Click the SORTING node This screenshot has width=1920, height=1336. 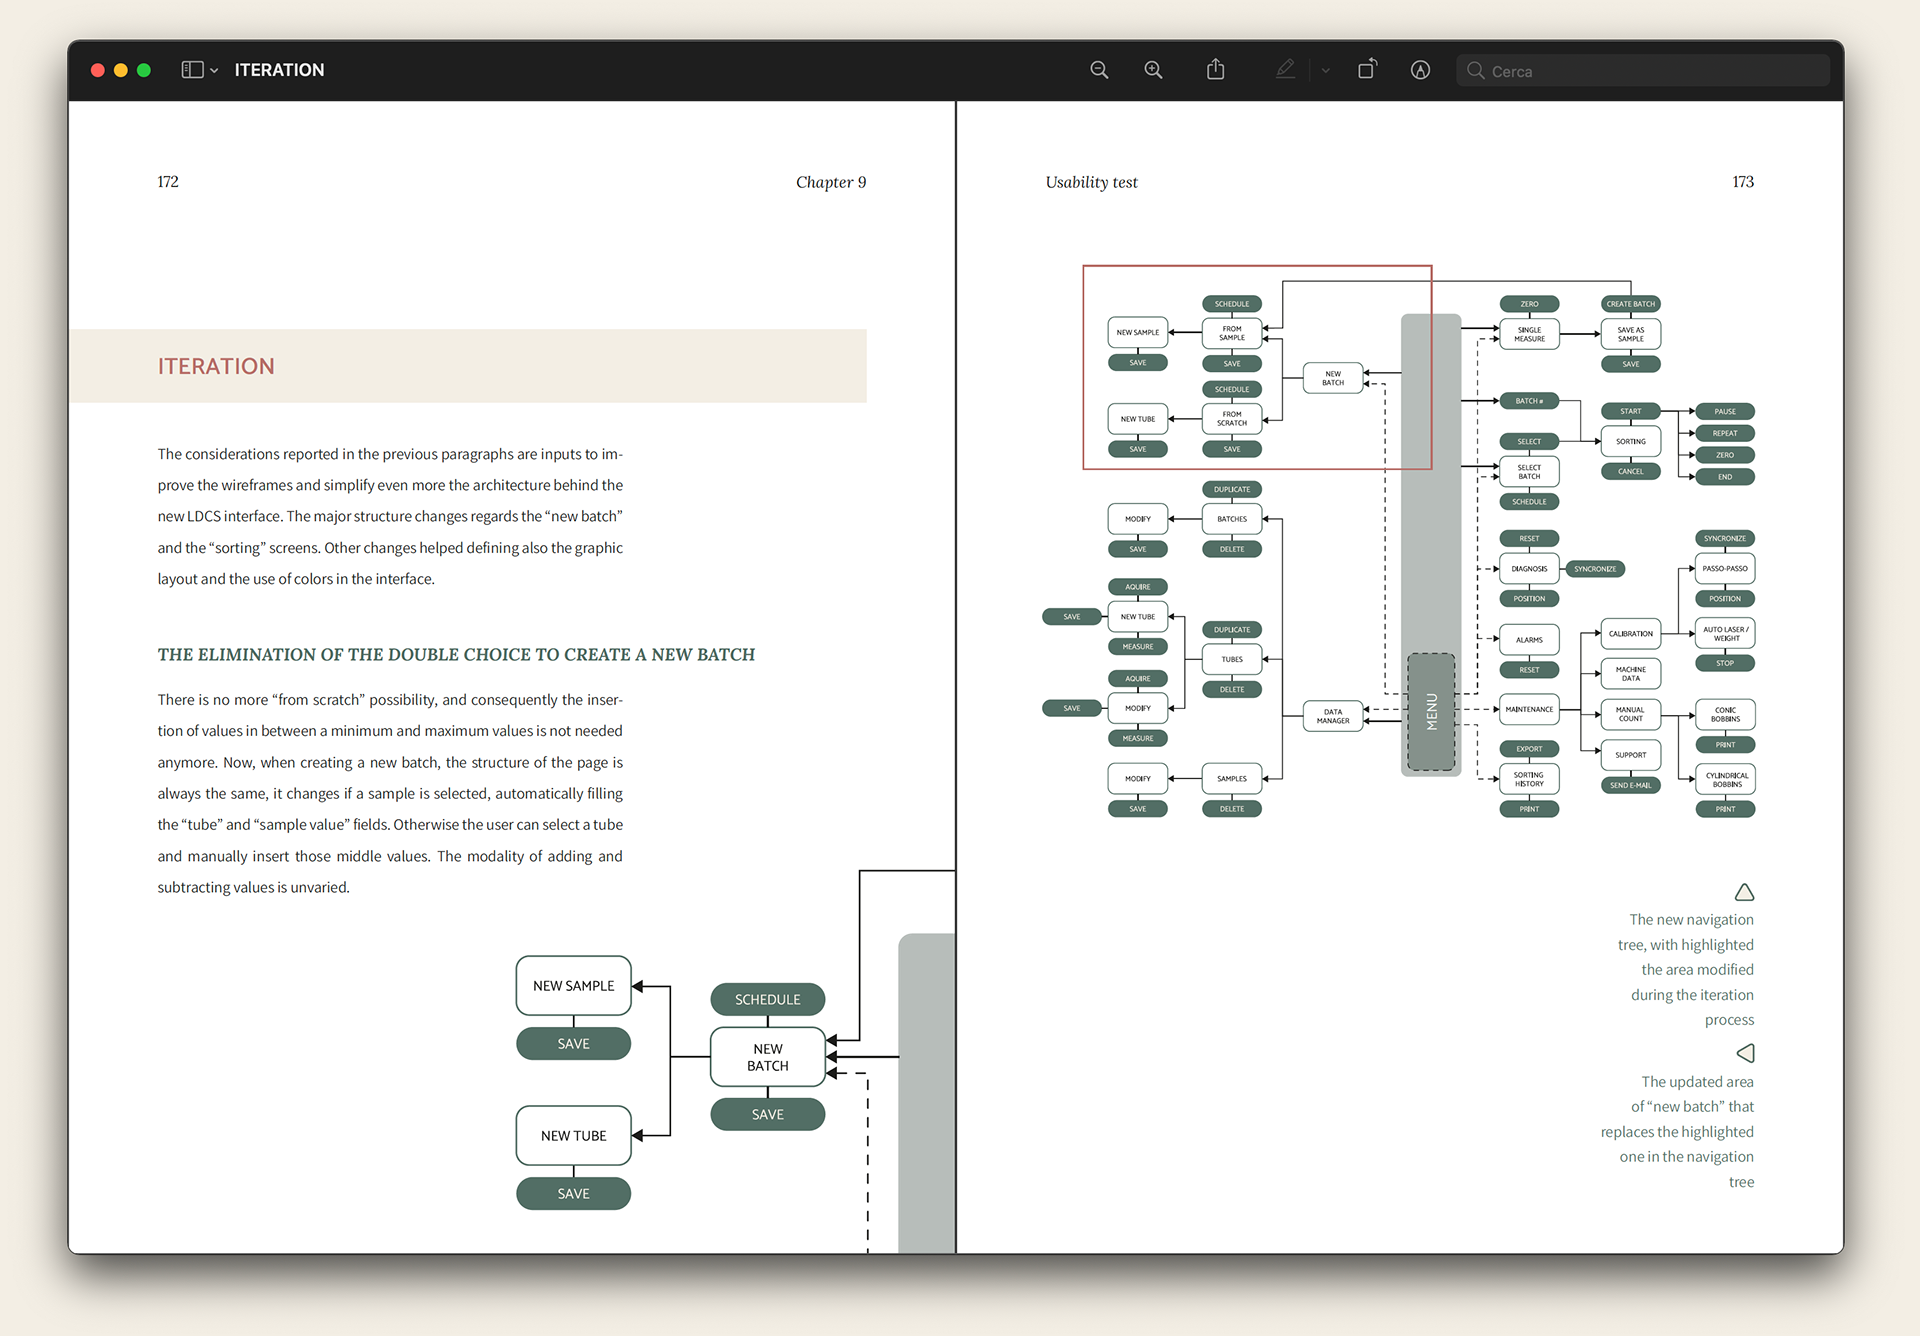[1631, 441]
